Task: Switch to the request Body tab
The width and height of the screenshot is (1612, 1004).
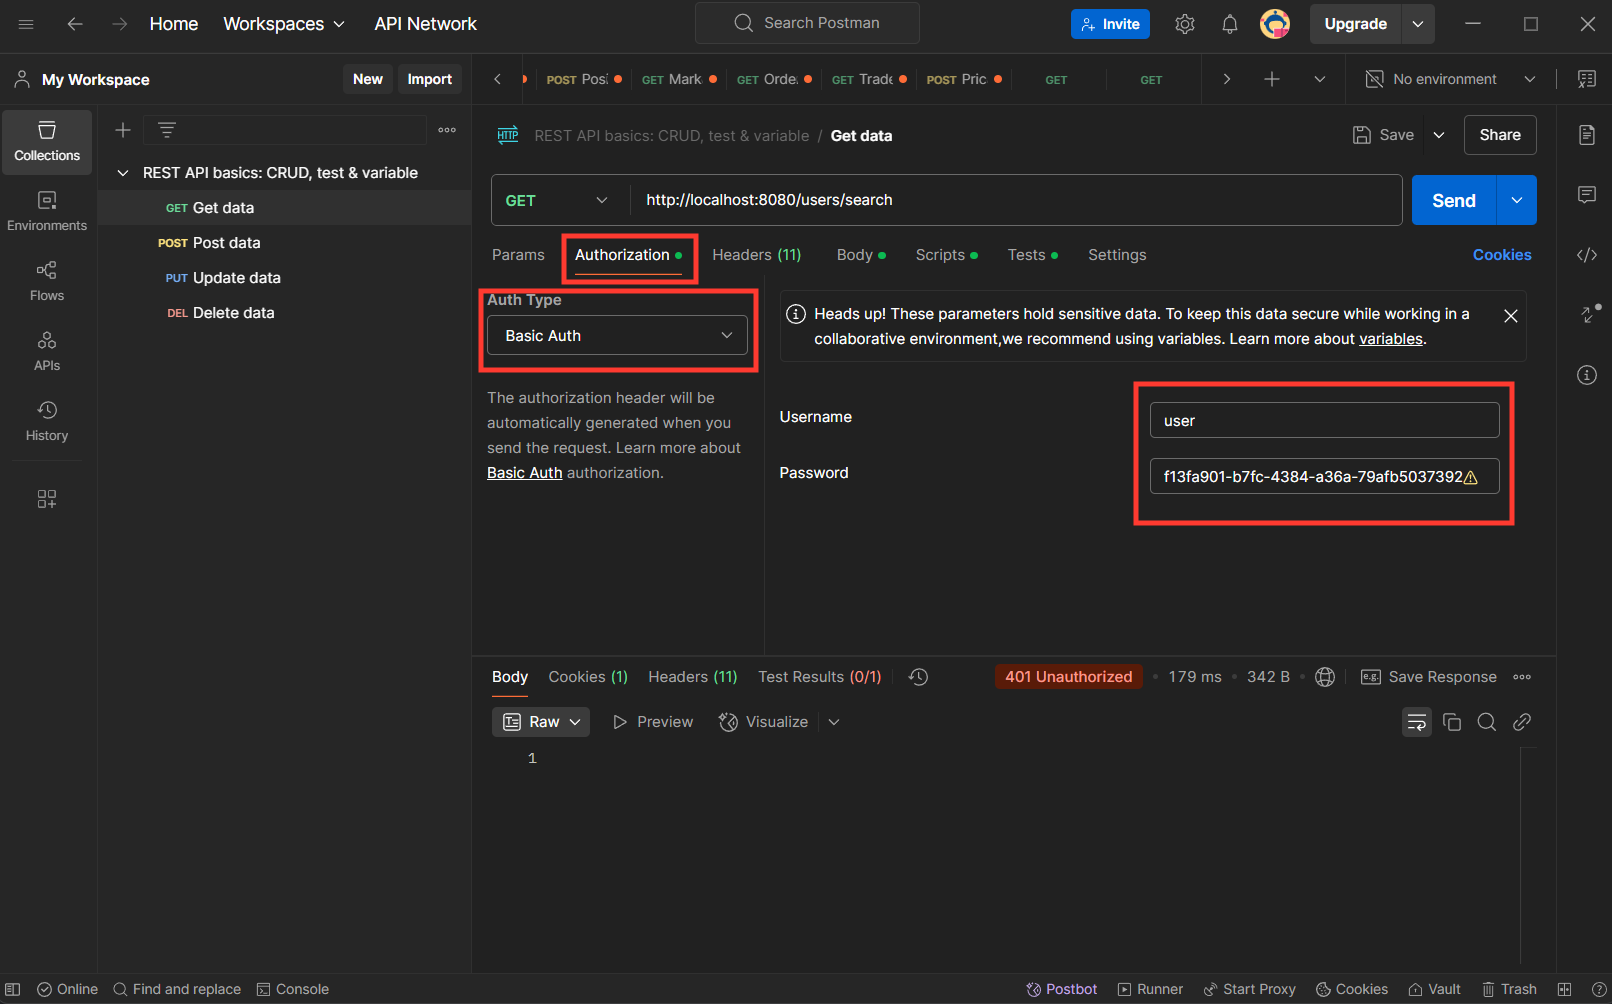Action: coord(861,255)
